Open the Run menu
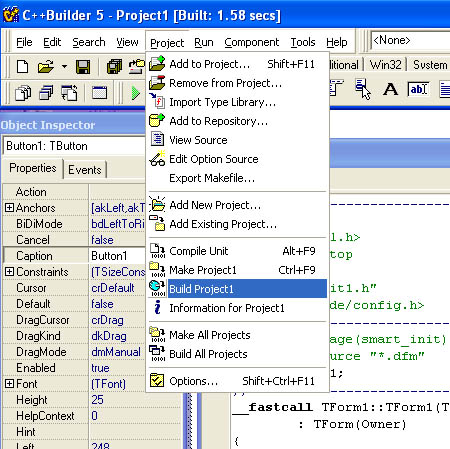 (204, 42)
